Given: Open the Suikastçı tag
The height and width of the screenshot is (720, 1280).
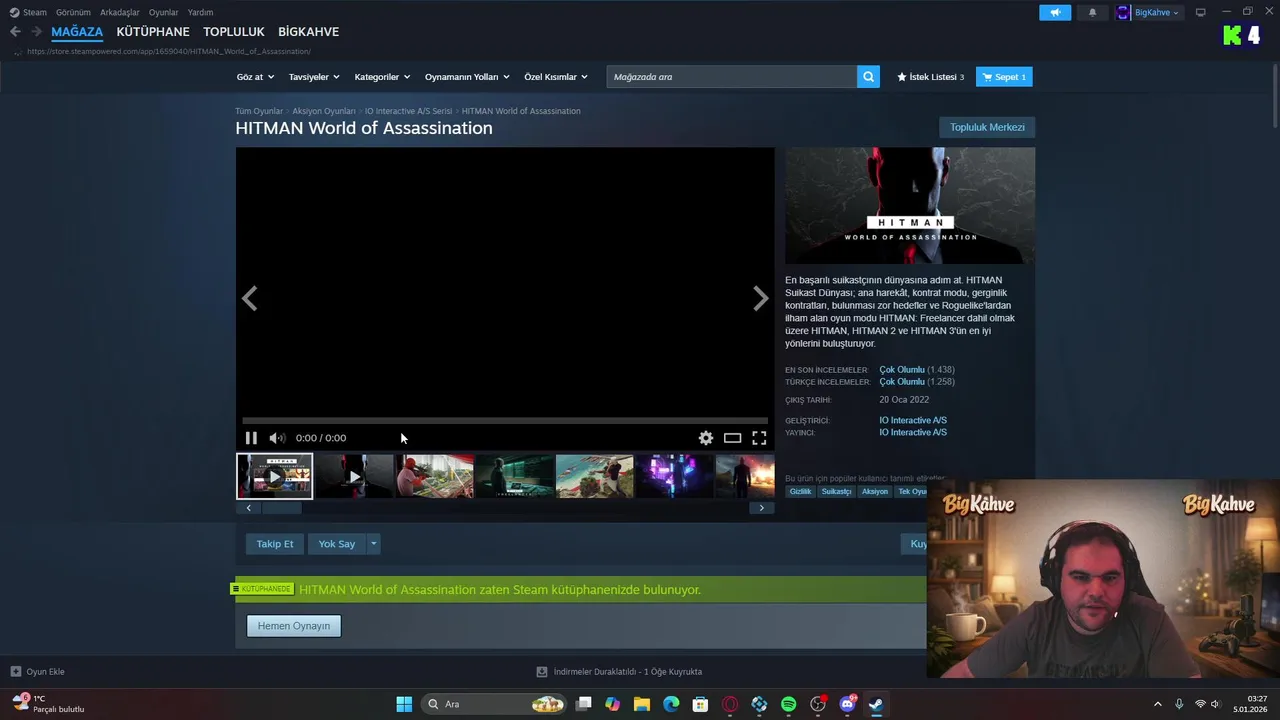Looking at the screenshot, I should tap(837, 492).
